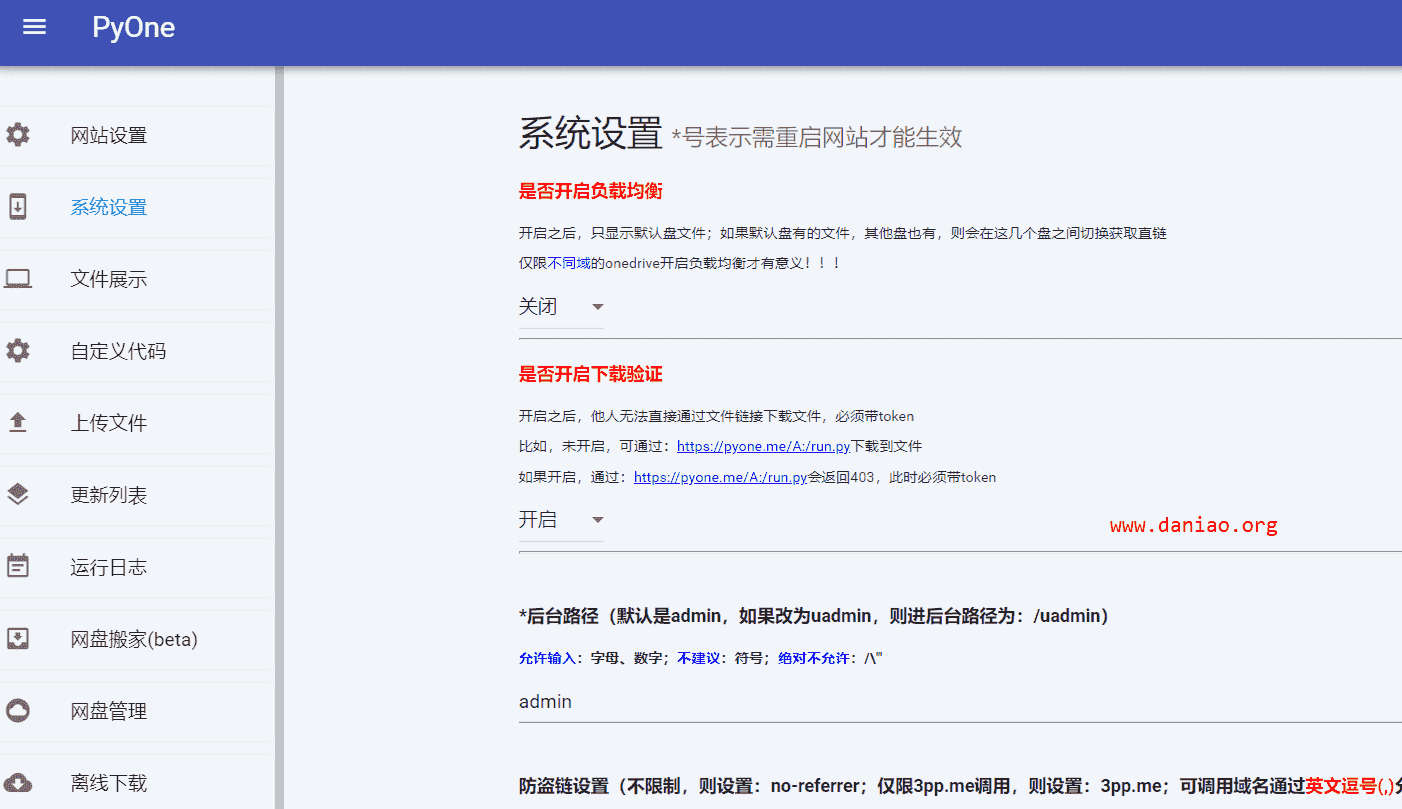Click the 系统设置 page title

pyautogui.click(x=590, y=133)
